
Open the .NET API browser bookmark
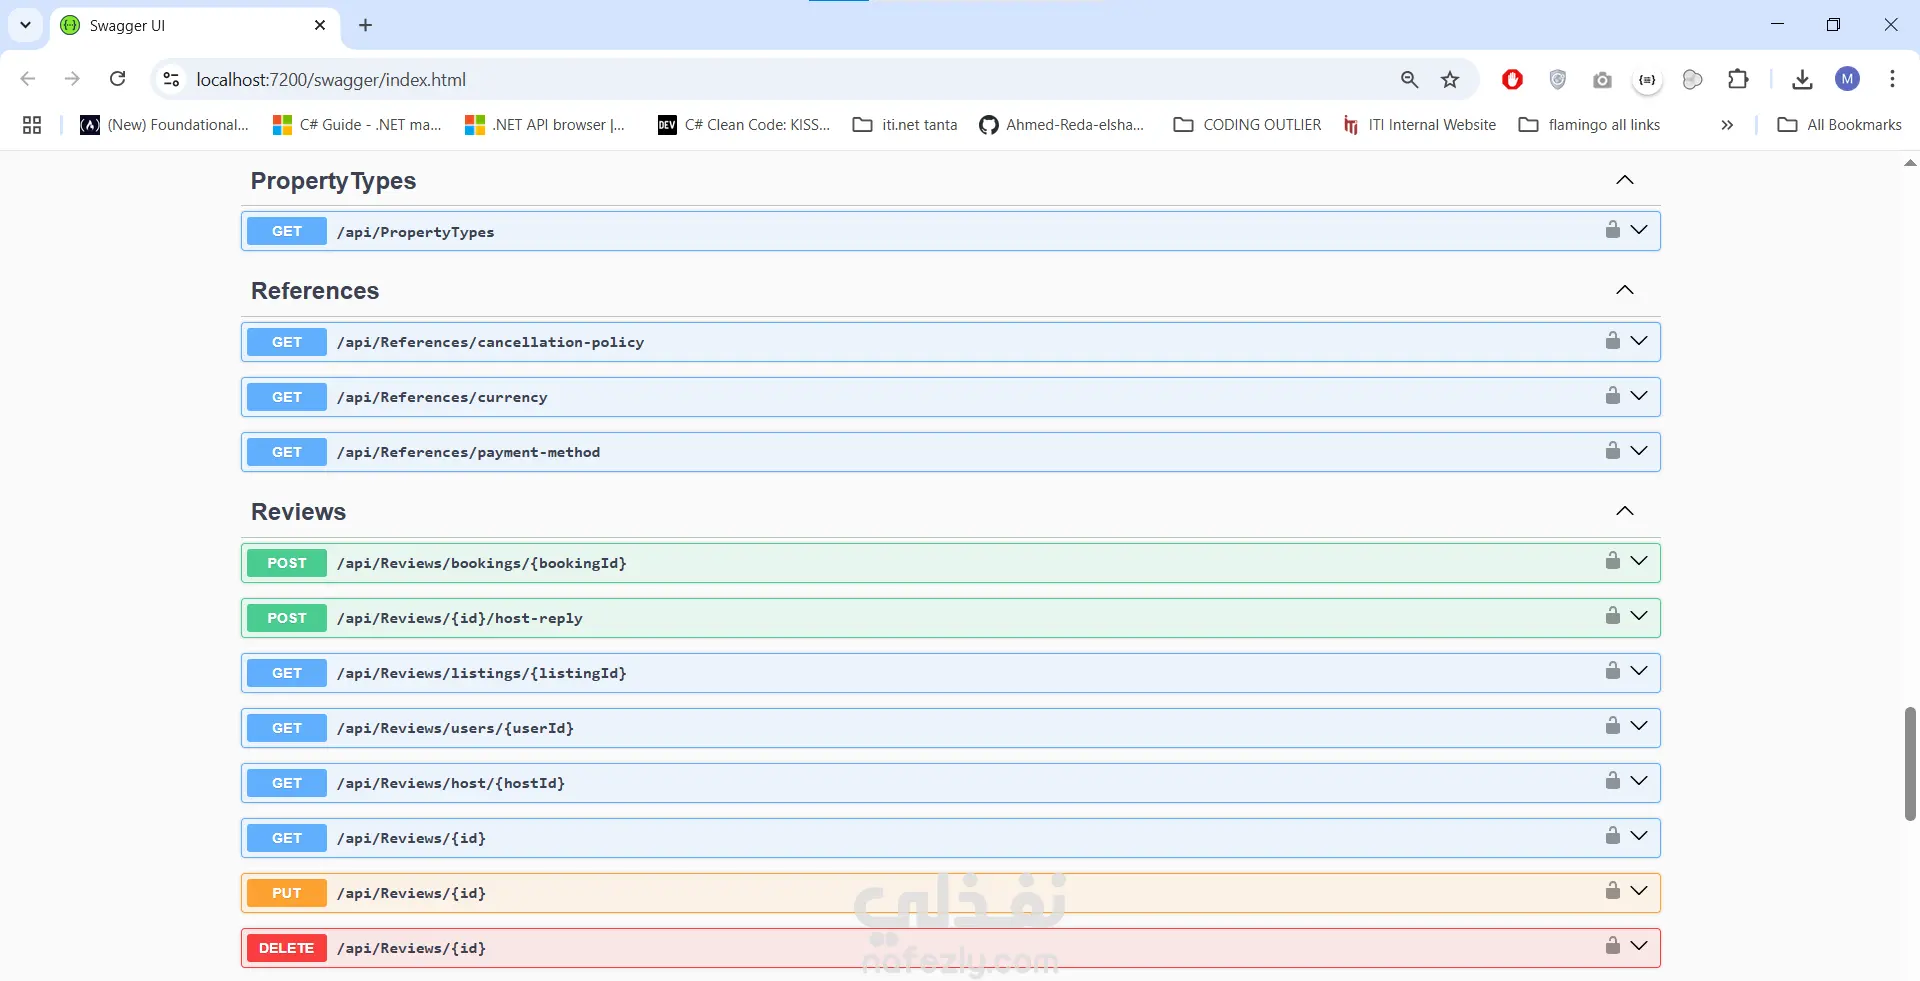[545, 125]
